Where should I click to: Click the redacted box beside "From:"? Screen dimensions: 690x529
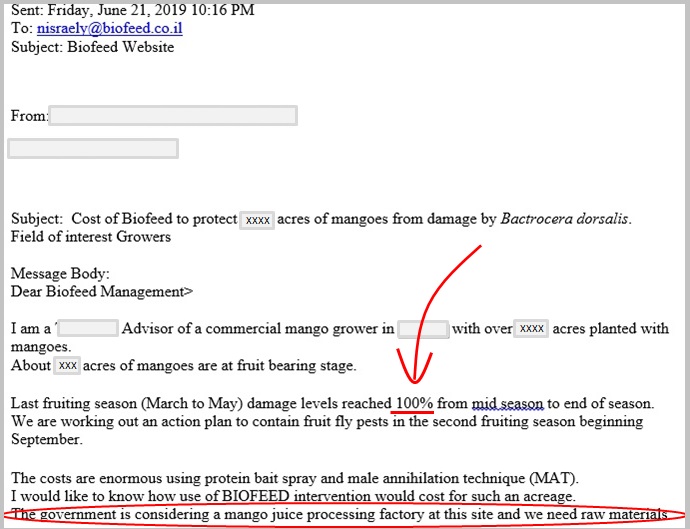[172, 116]
